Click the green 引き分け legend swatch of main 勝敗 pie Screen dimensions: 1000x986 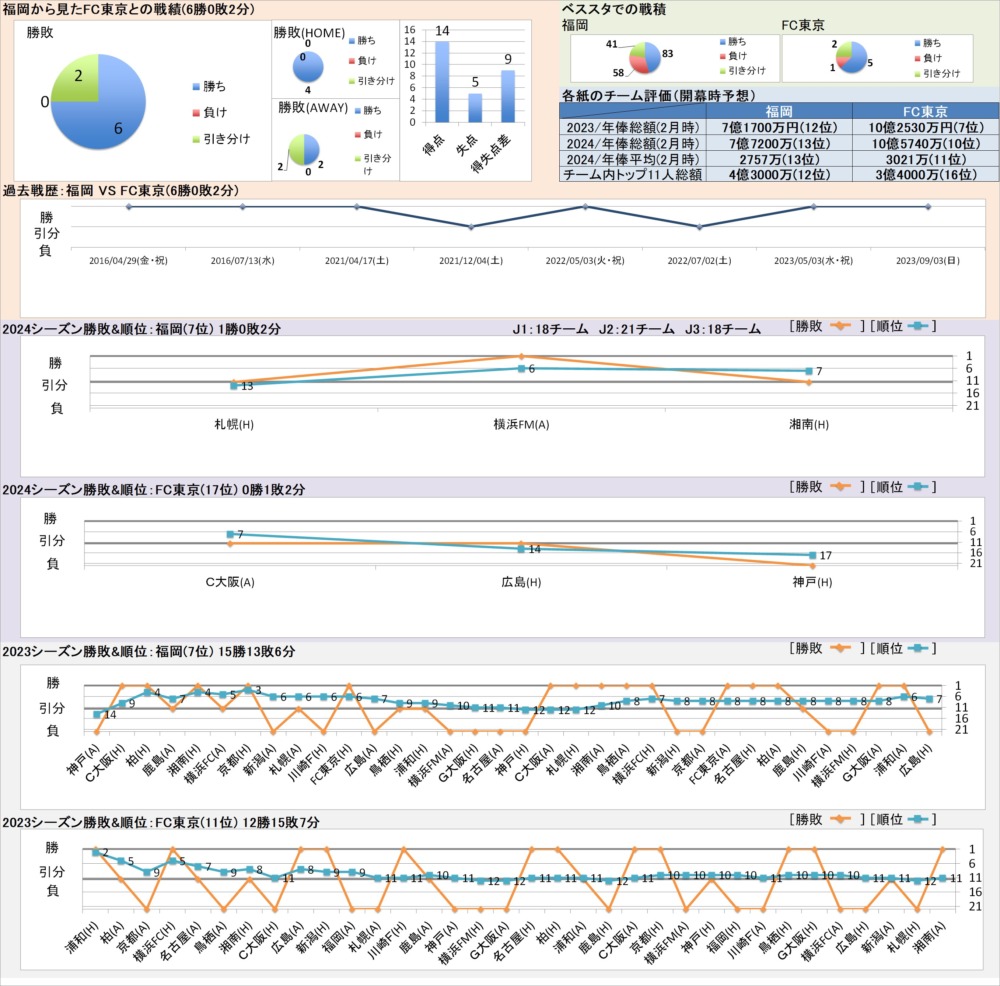pos(196,139)
